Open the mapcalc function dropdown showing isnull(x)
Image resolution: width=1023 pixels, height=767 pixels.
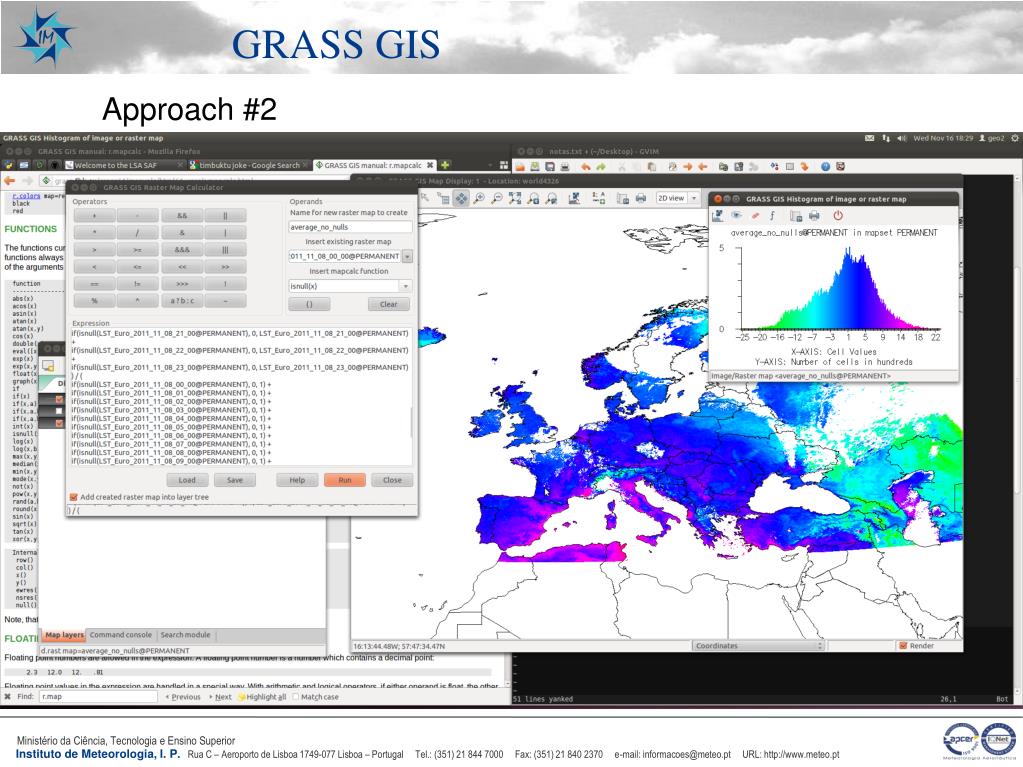pos(406,286)
